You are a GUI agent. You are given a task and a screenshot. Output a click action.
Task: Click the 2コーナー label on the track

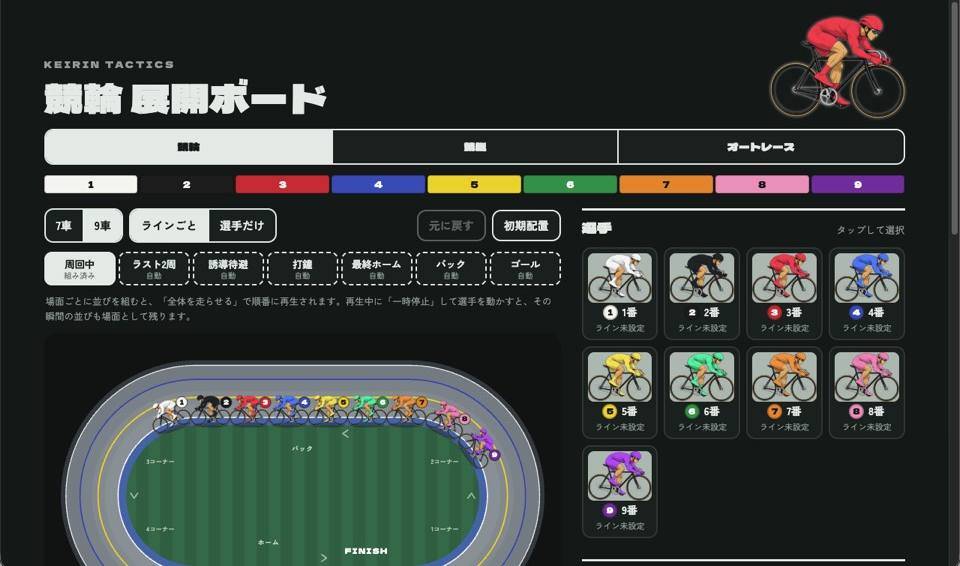pyautogui.click(x=444, y=461)
